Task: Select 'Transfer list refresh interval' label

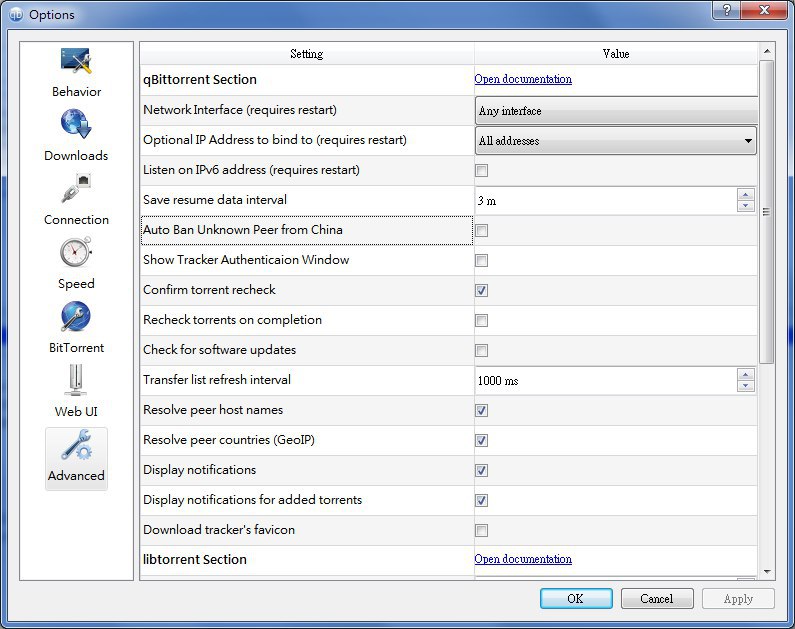Action: [217, 380]
